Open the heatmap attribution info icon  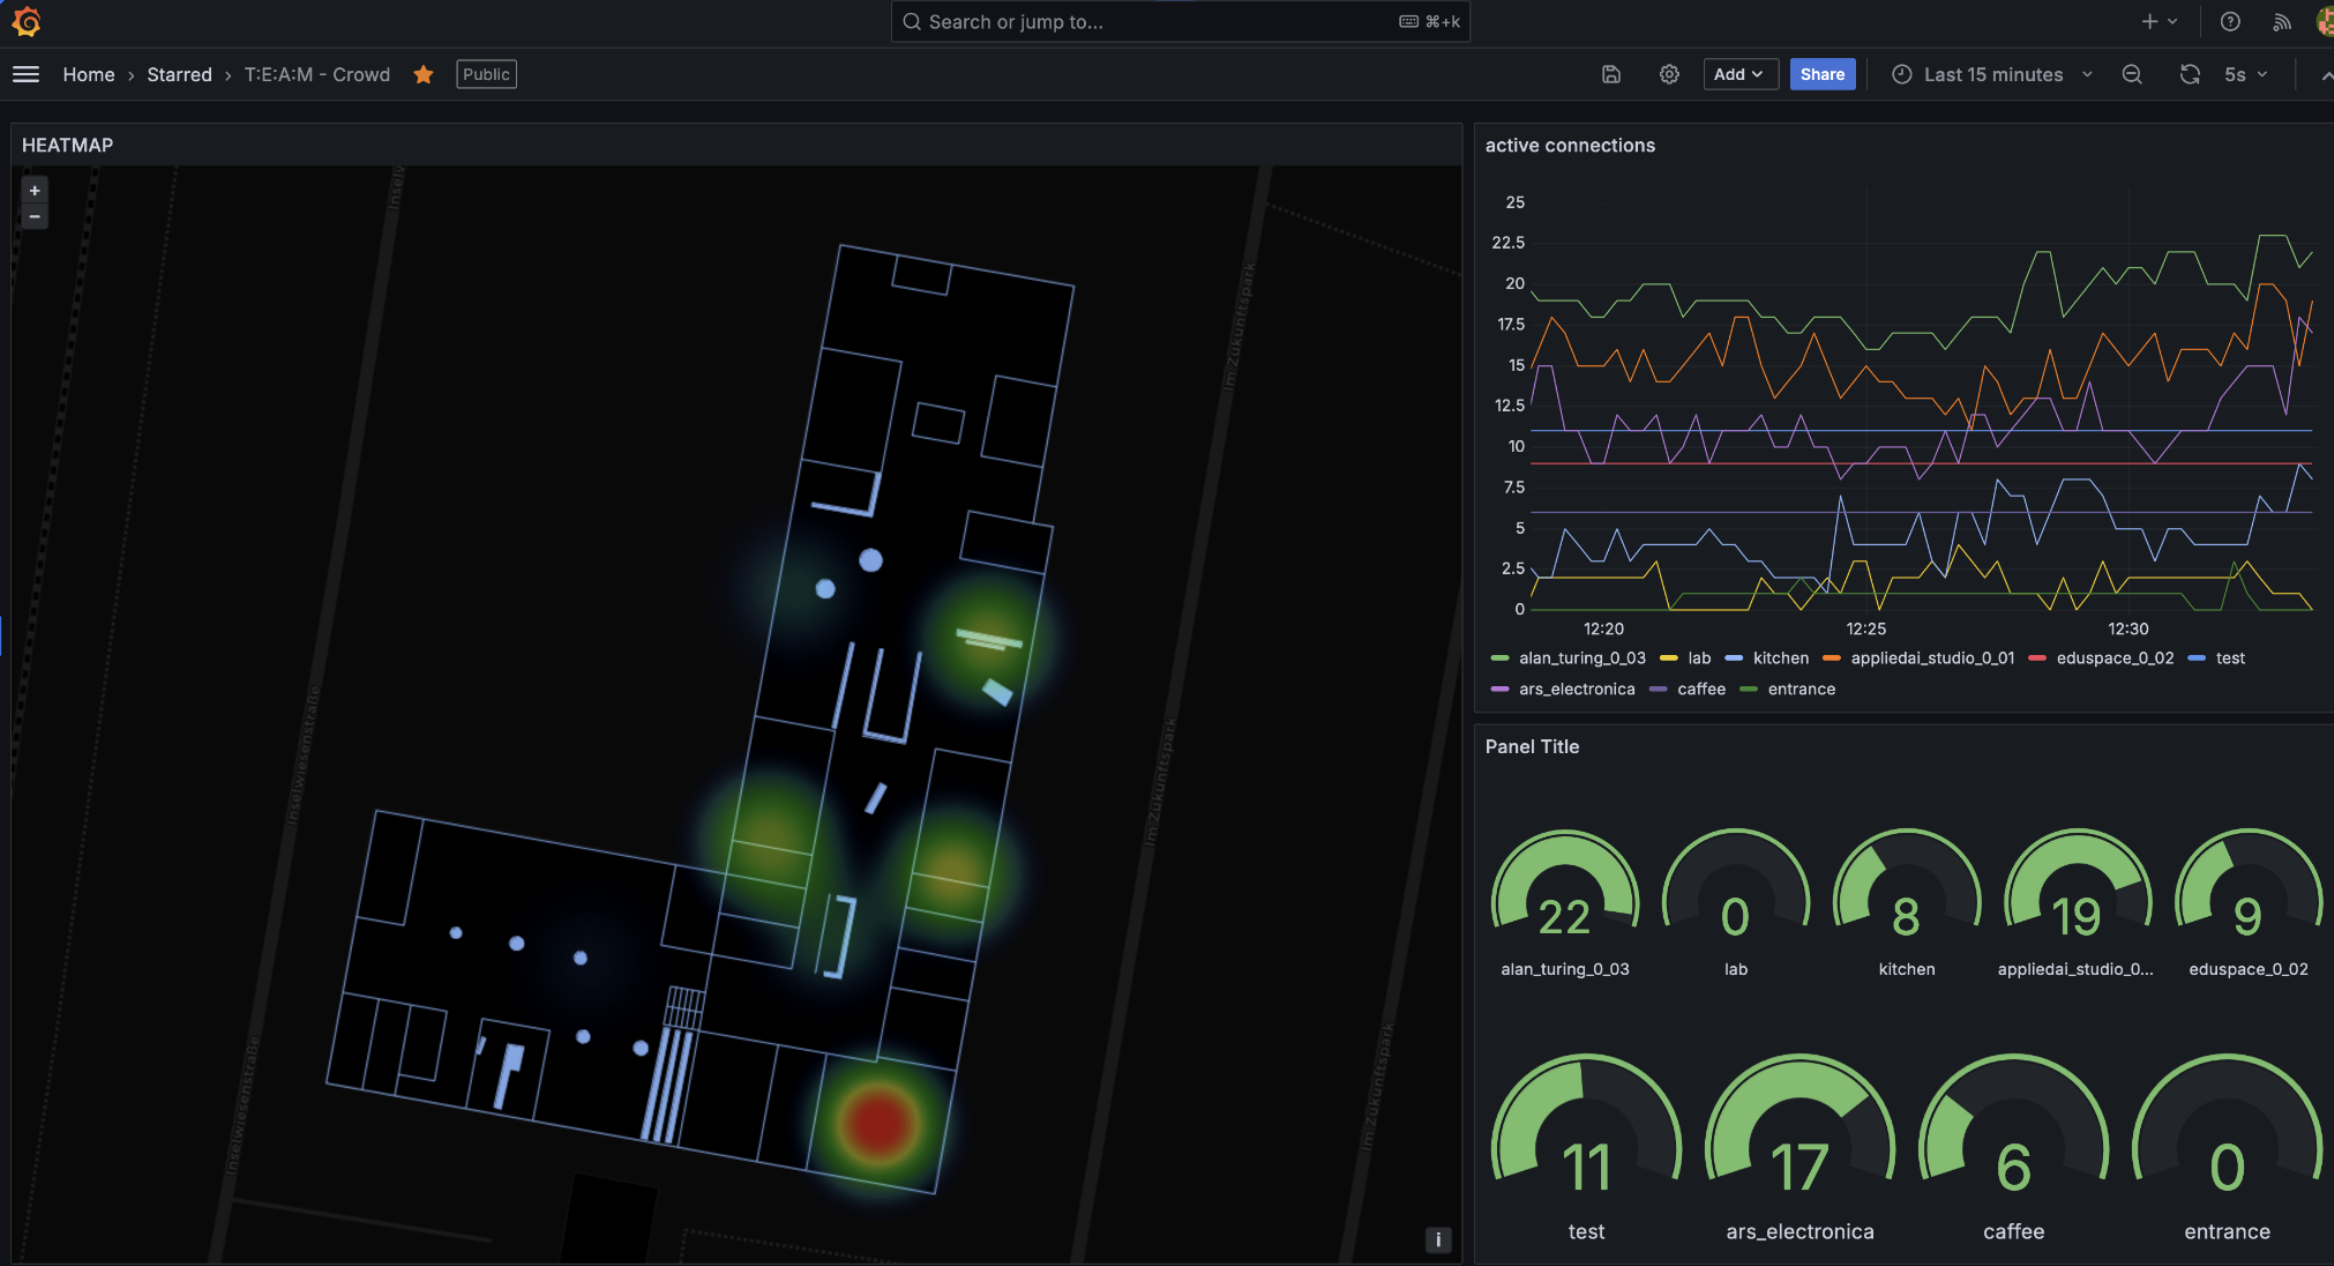click(1437, 1239)
